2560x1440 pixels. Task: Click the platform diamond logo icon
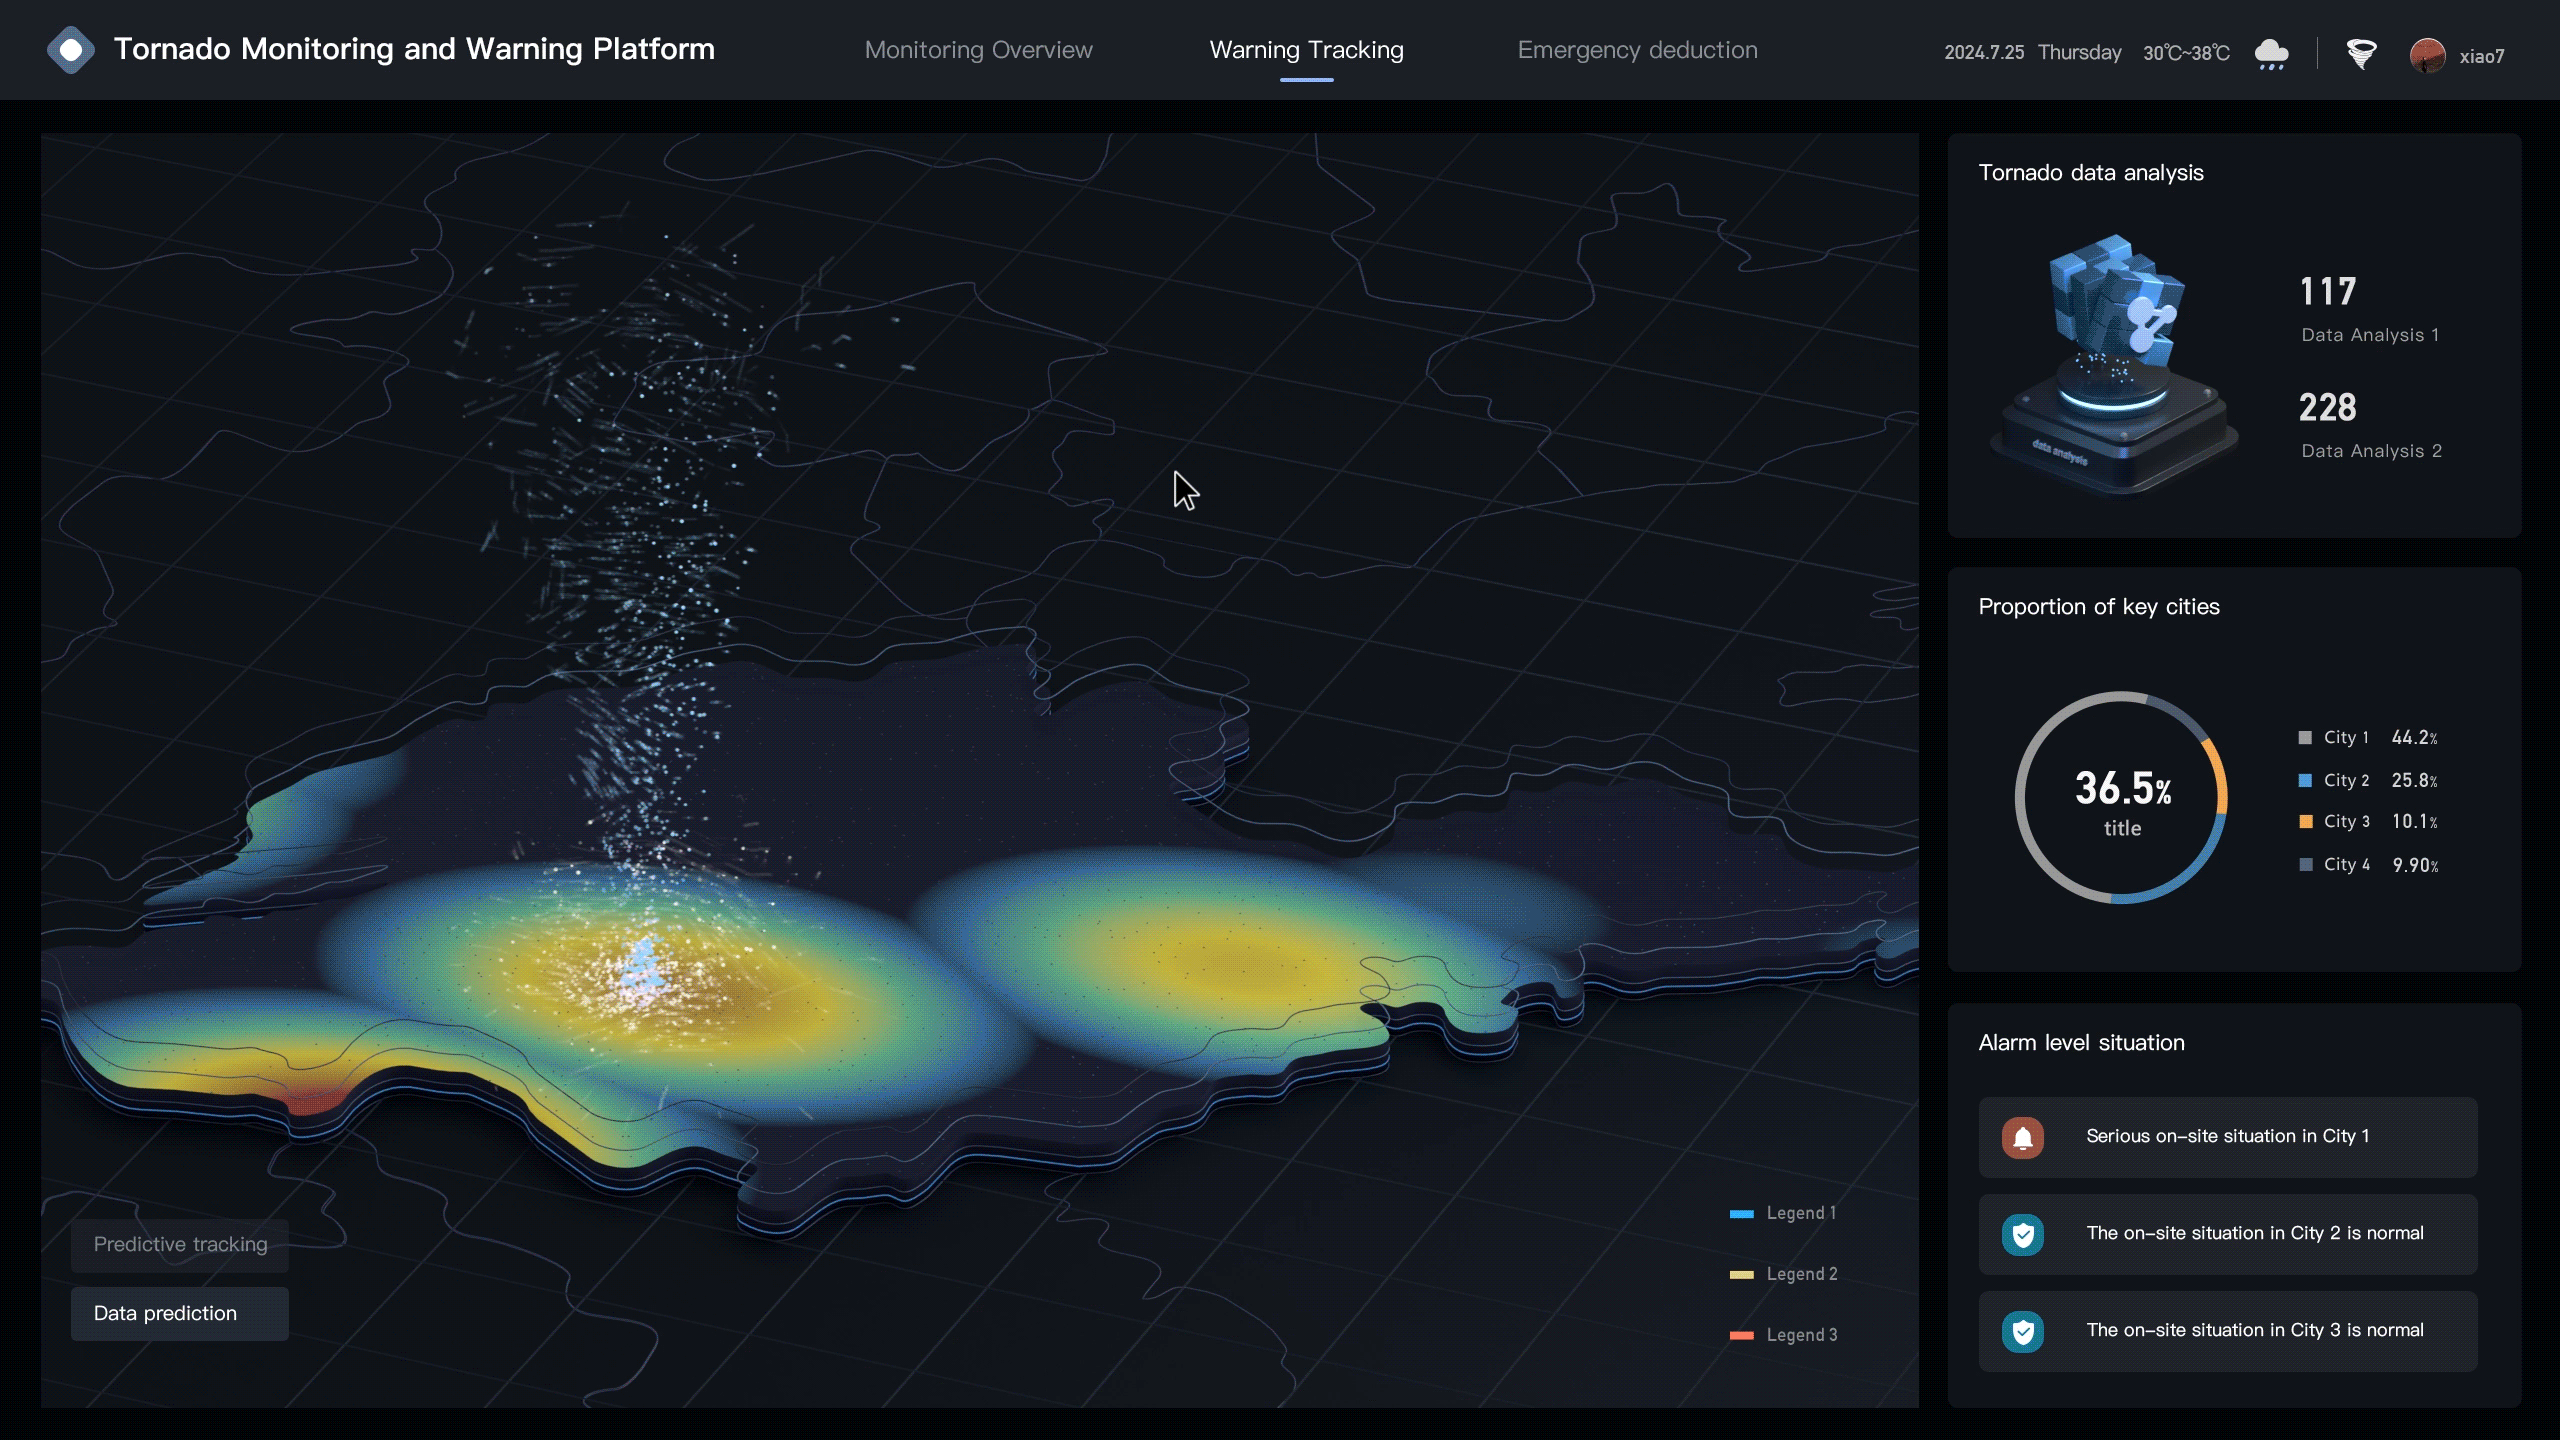click(70, 50)
